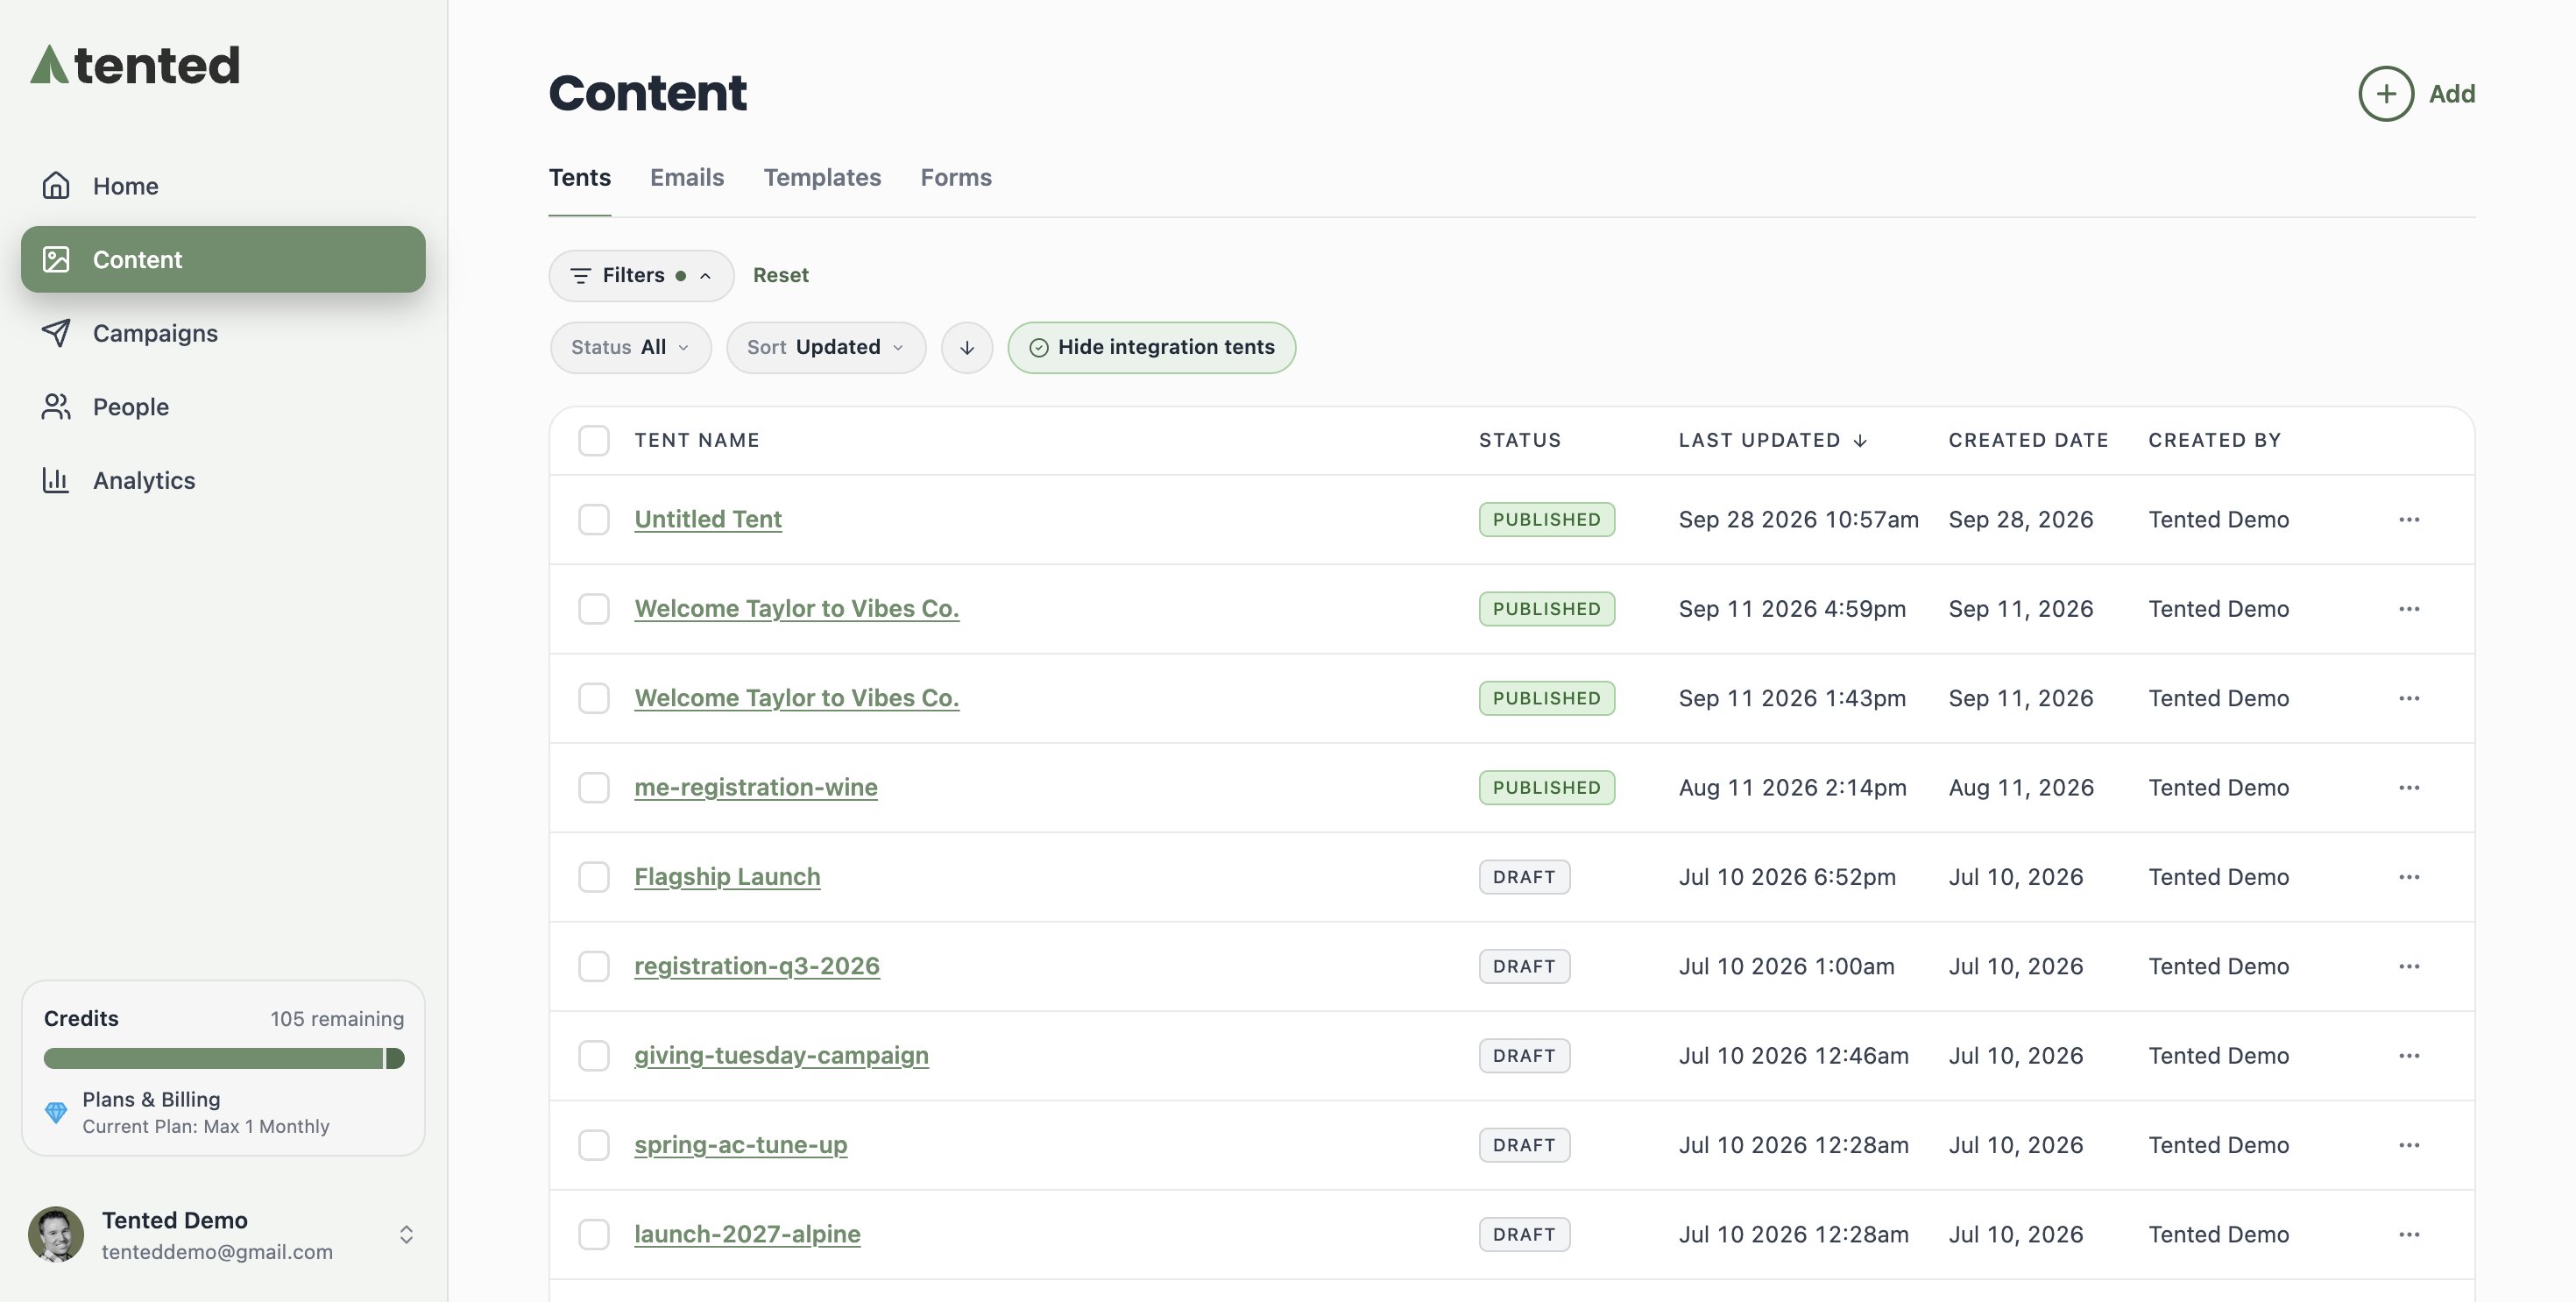Switch to the Forms tab
Image resolution: width=2576 pixels, height=1302 pixels.
click(955, 177)
